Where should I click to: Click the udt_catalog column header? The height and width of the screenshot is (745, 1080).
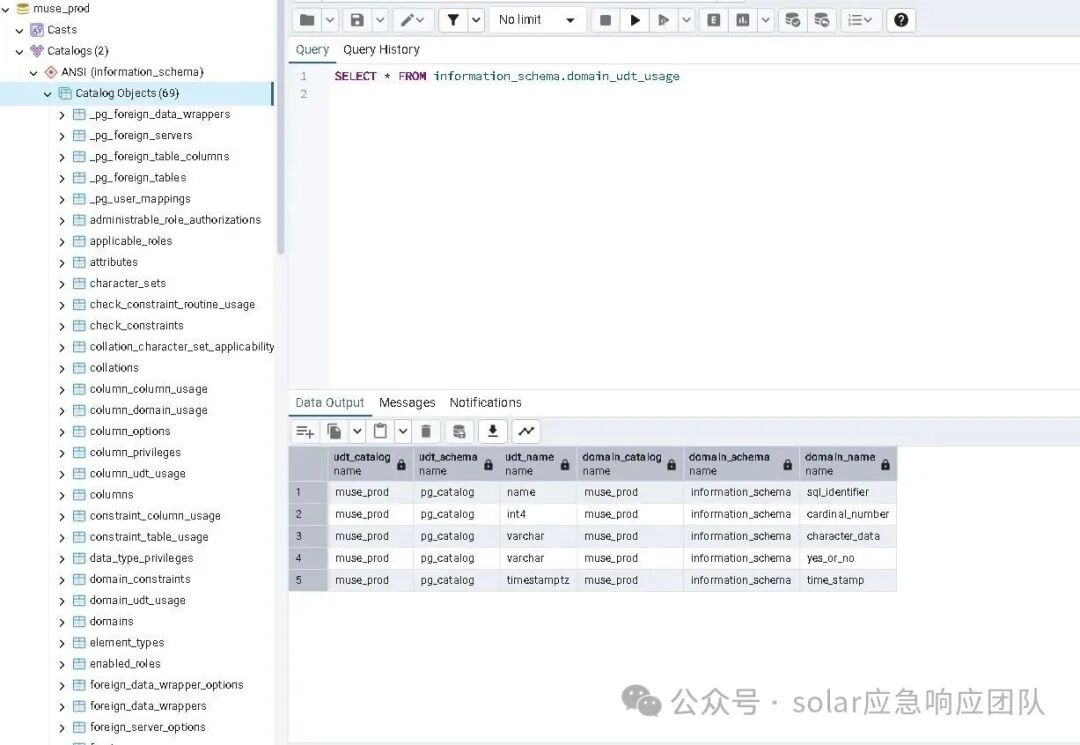coord(370,464)
